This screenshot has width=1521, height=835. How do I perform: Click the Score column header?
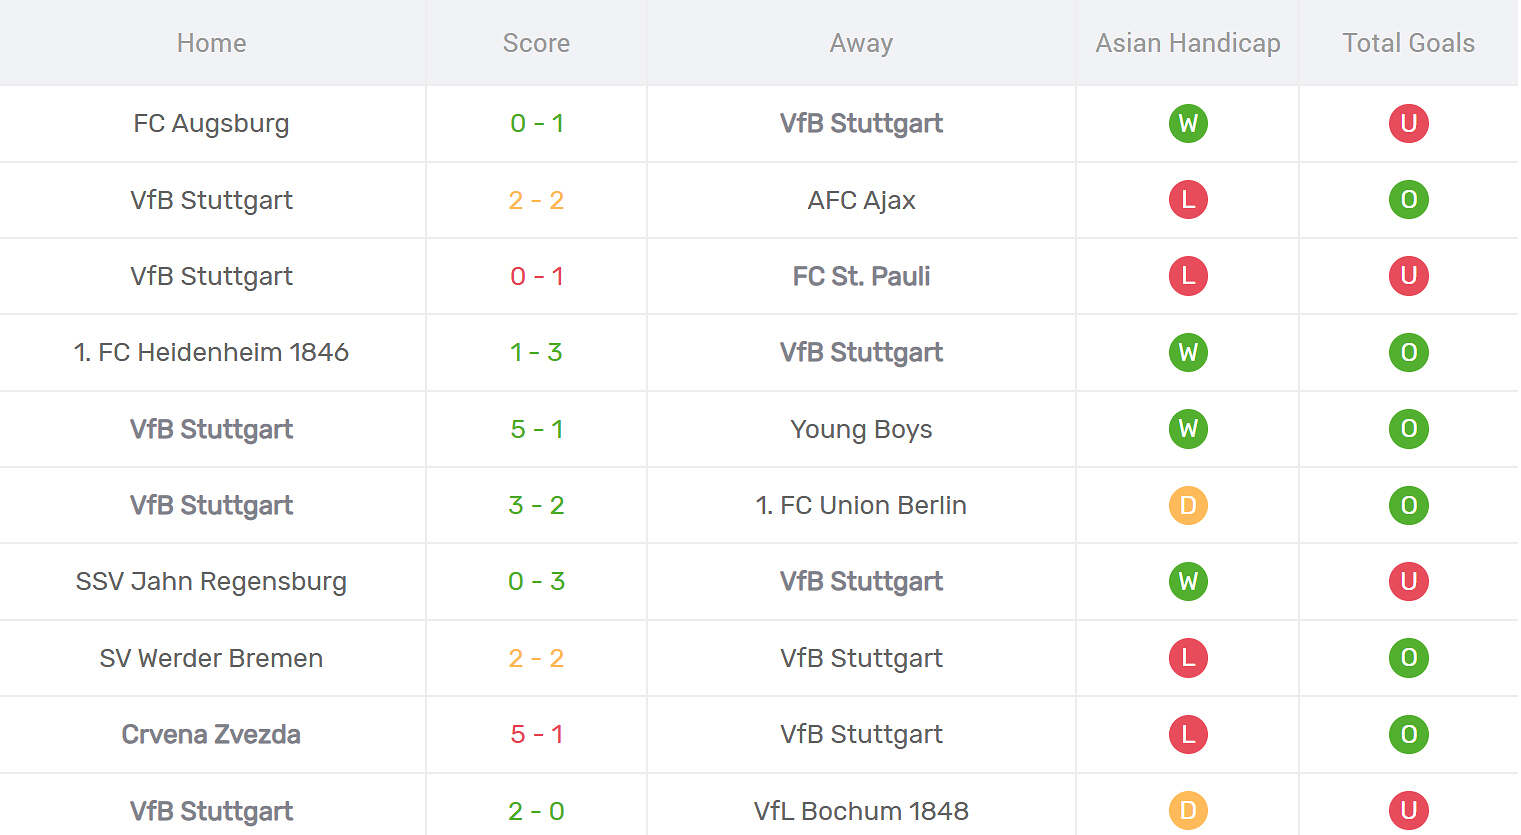[536, 43]
